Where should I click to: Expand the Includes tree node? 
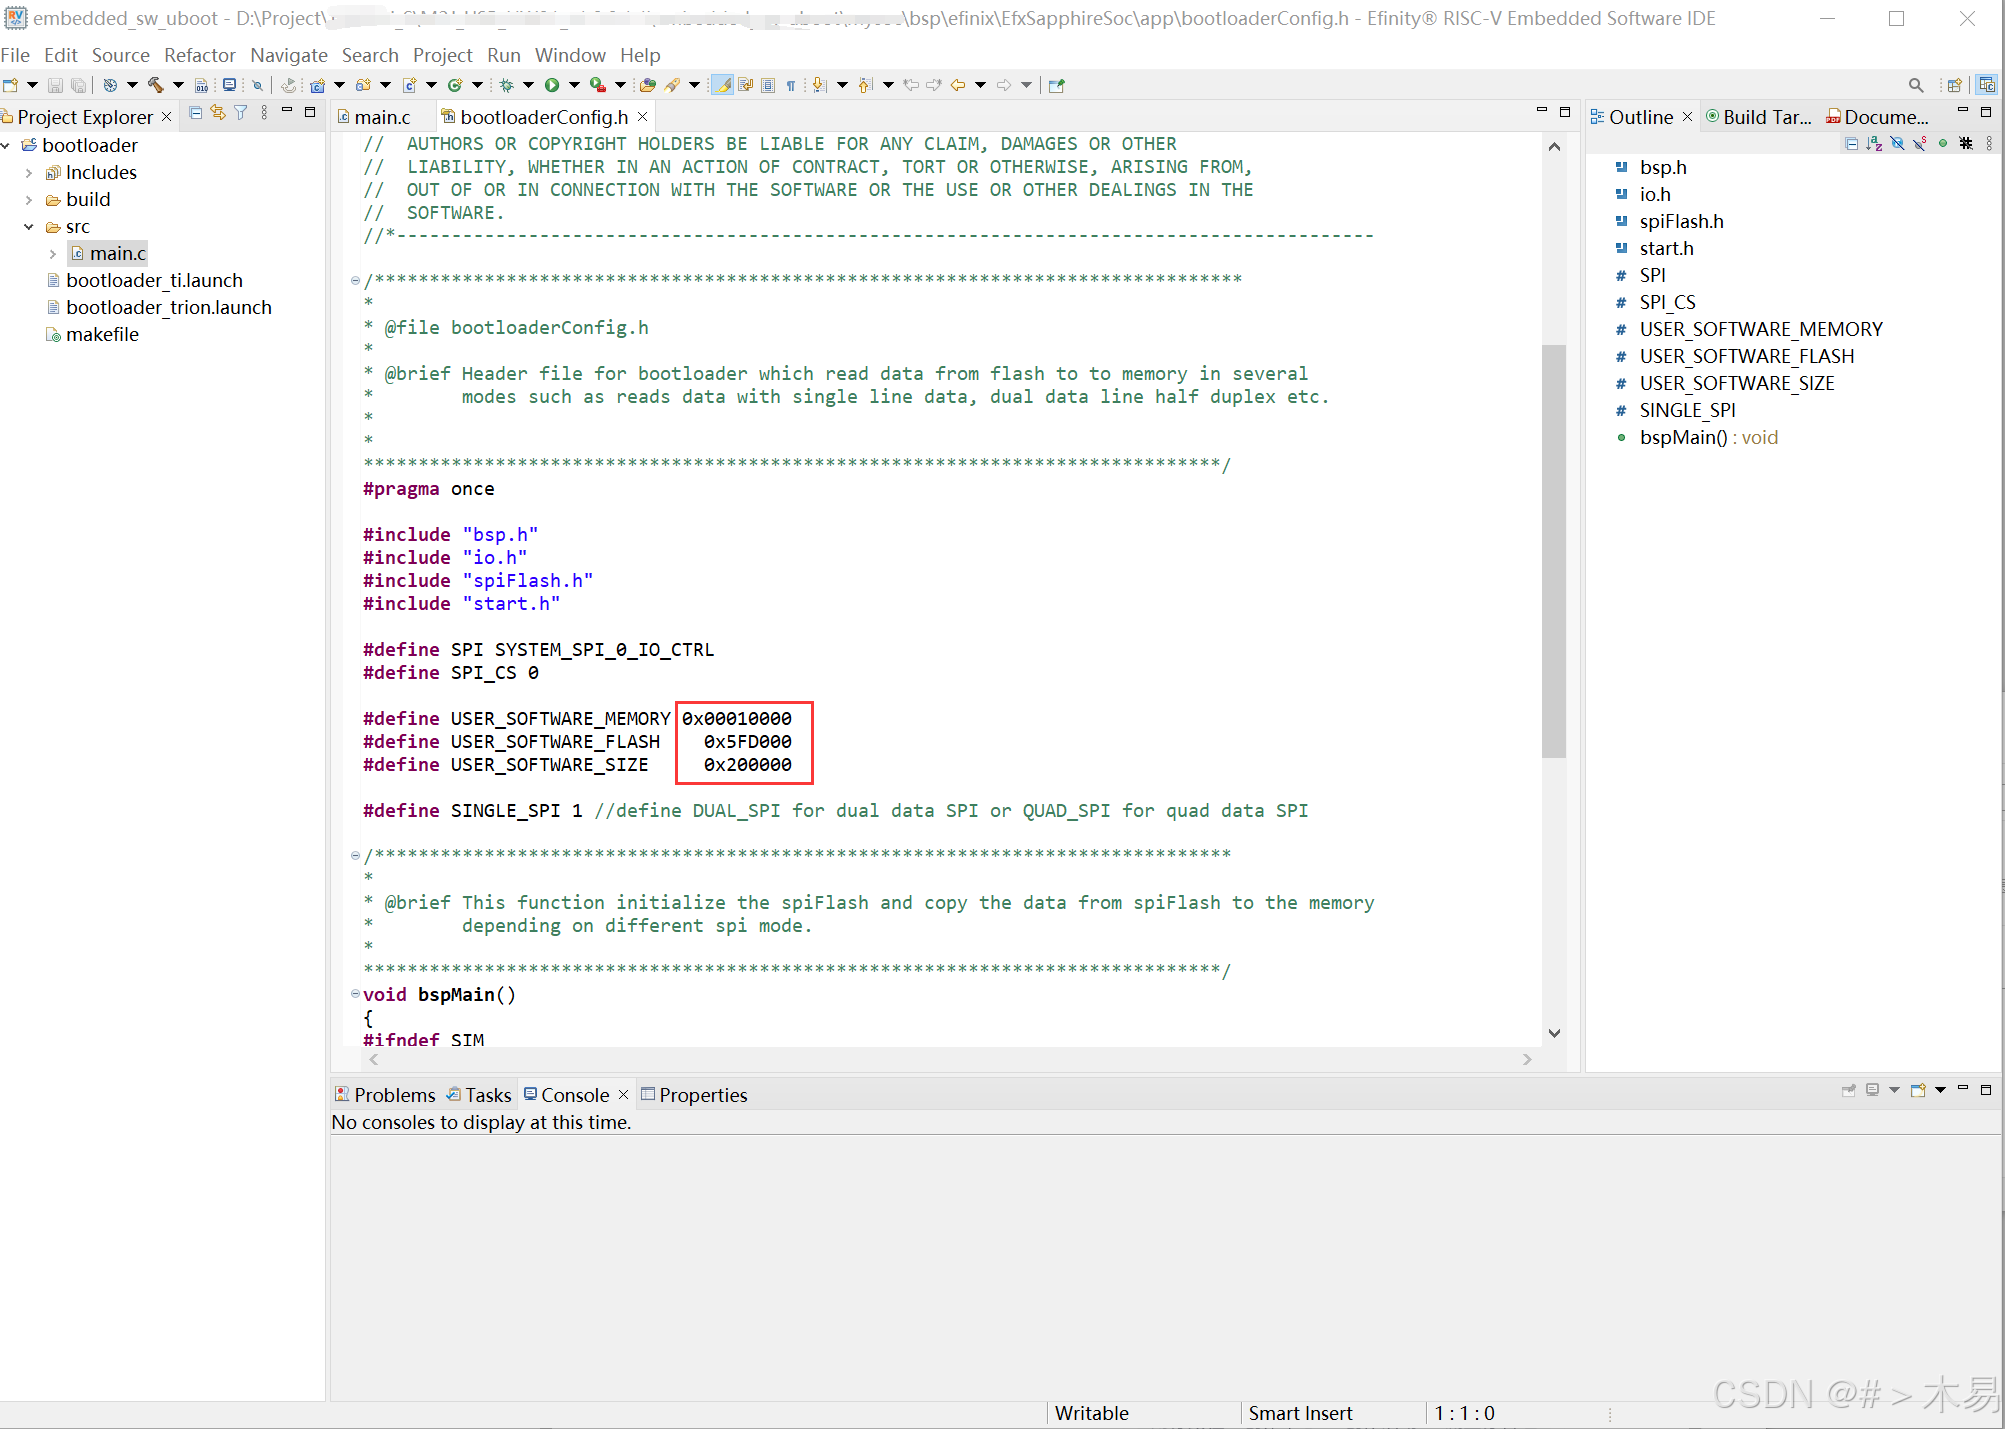coord(28,173)
